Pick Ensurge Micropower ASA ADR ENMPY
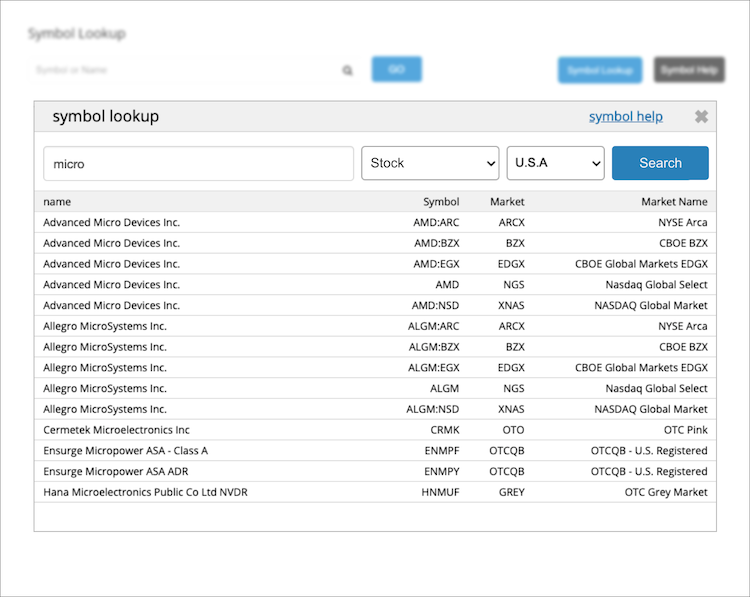The height and width of the screenshot is (597, 750). tap(118, 471)
